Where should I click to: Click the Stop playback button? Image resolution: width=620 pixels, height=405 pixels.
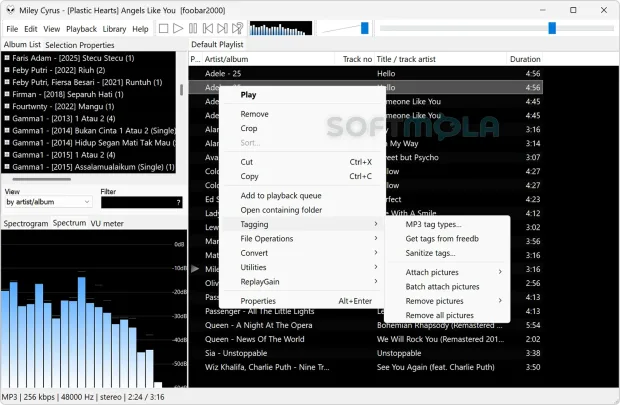(x=163, y=28)
